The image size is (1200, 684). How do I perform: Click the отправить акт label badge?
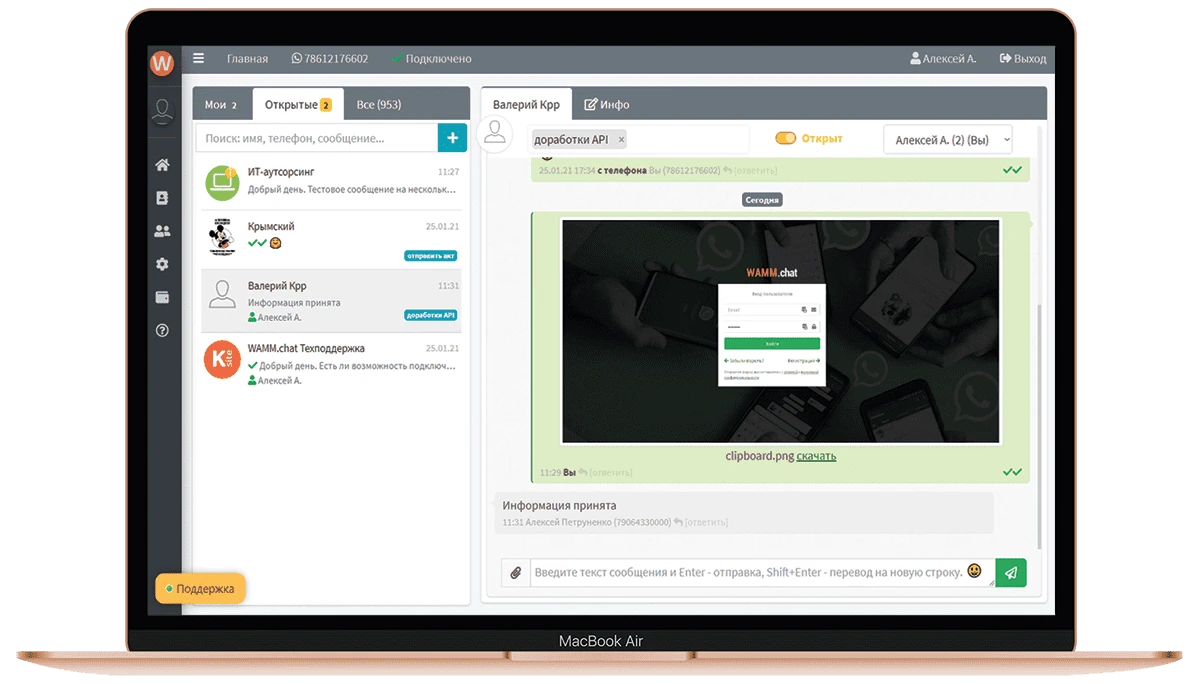(431, 256)
